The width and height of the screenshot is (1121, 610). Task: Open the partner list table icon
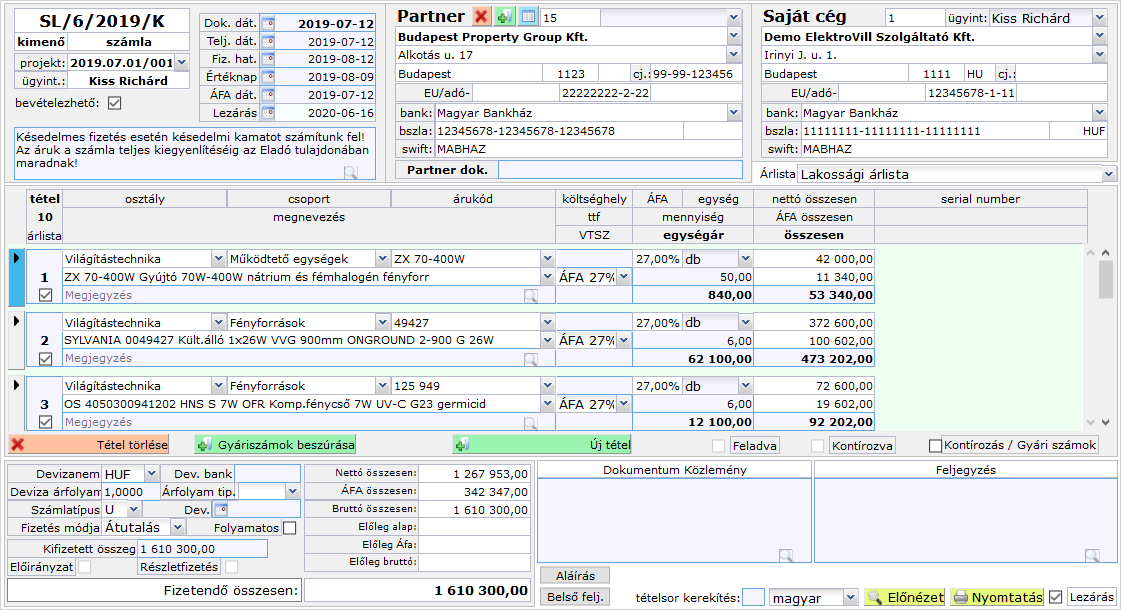tap(528, 17)
